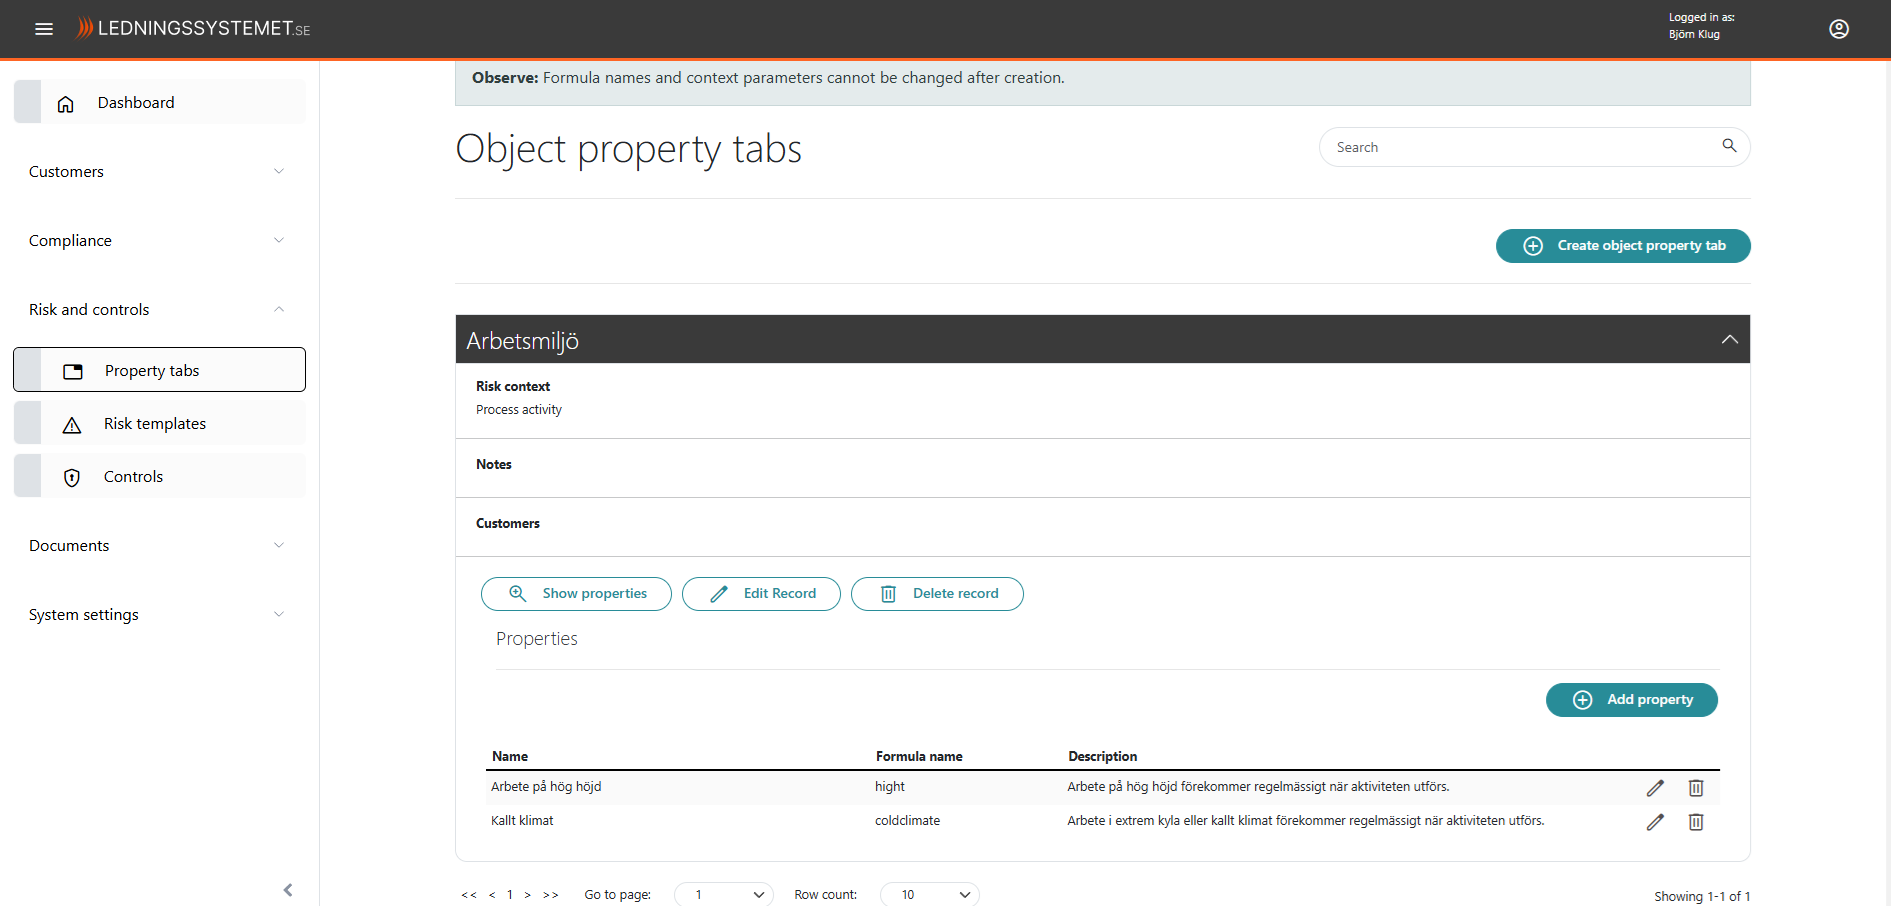Image resolution: width=1891 pixels, height=906 pixels.
Task: Delete the 'Arbete på hög höjd' property
Action: click(1696, 788)
